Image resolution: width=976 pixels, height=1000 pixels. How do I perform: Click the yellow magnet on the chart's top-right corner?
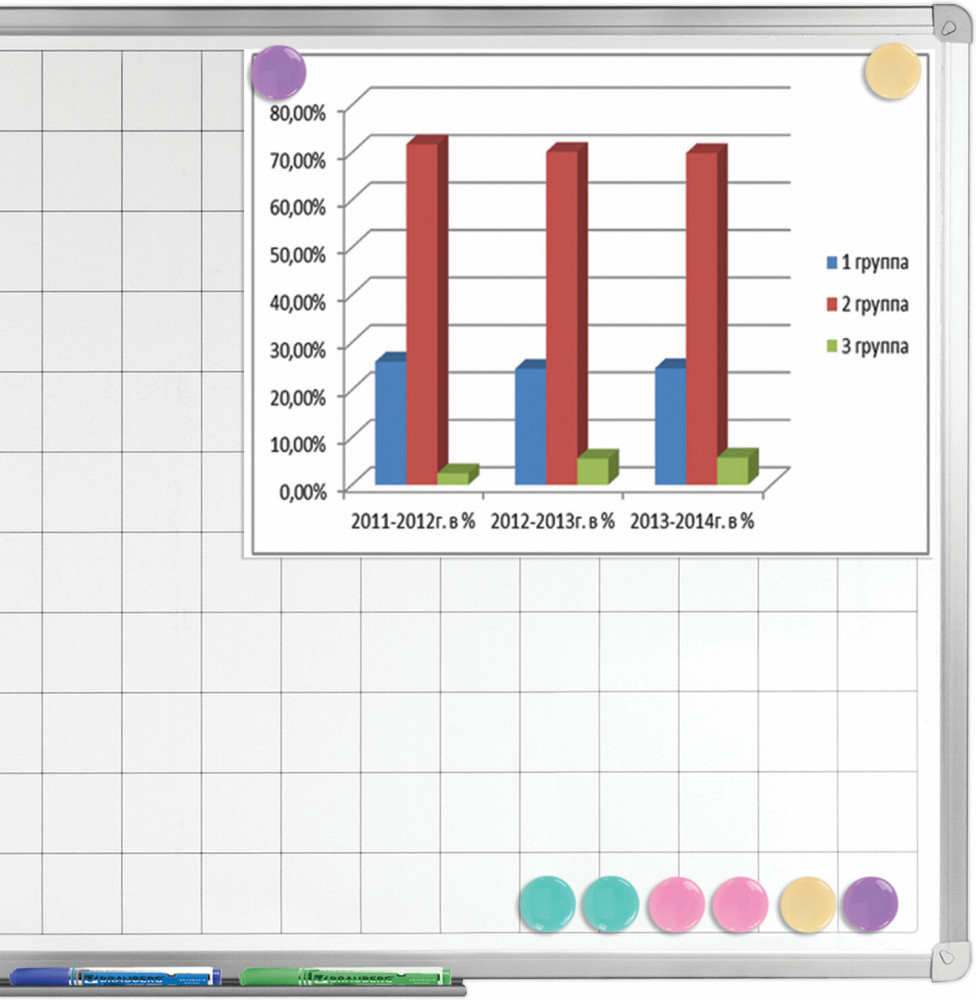pos(892,71)
